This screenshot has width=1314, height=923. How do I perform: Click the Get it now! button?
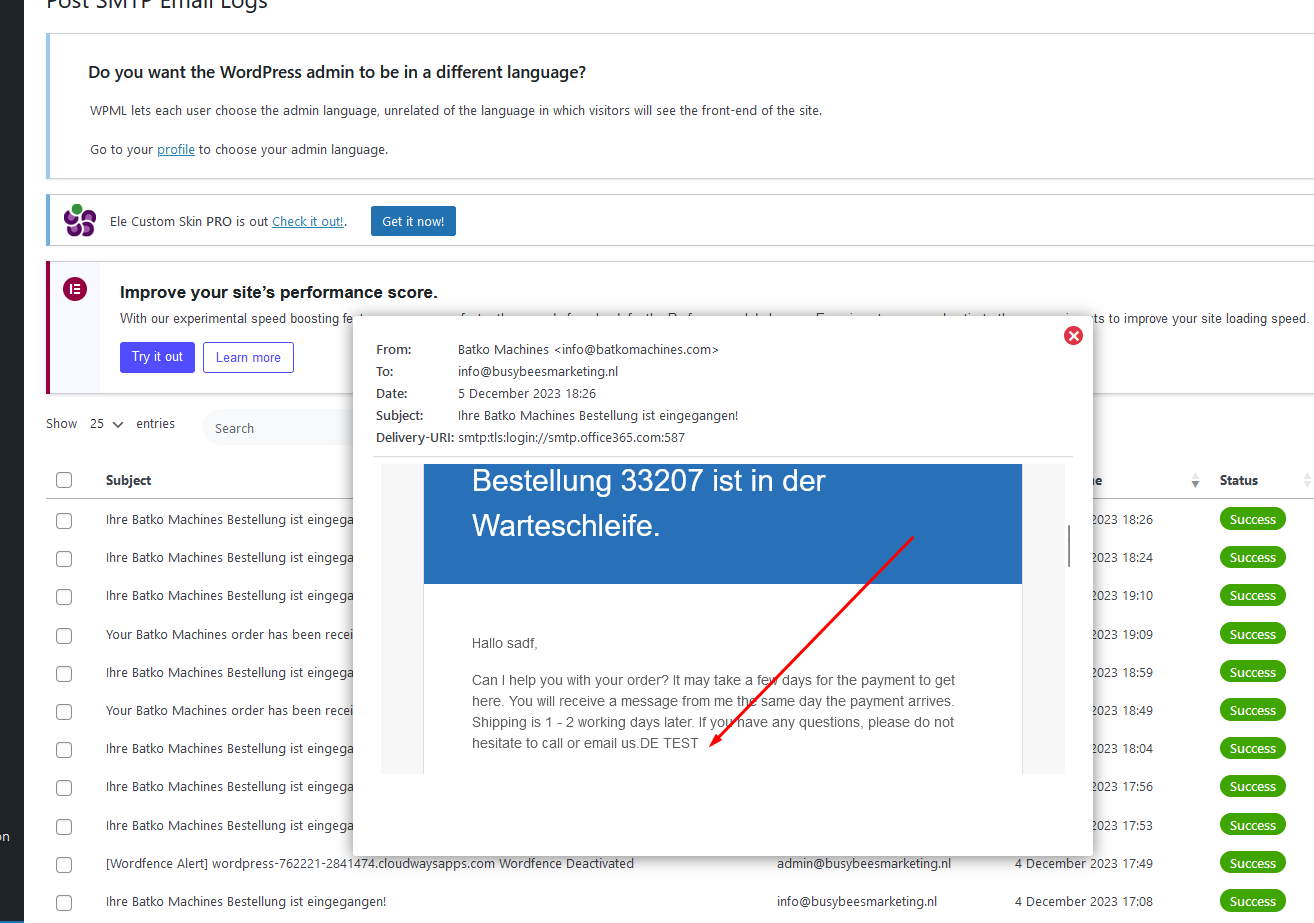coord(413,221)
